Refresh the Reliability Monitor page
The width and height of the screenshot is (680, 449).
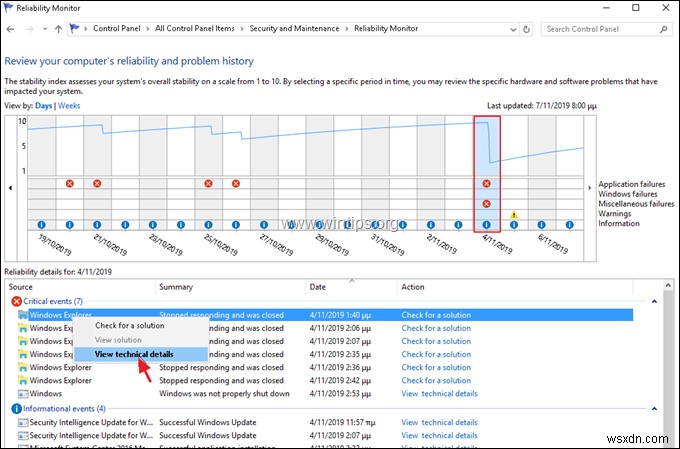(x=525, y=30)
